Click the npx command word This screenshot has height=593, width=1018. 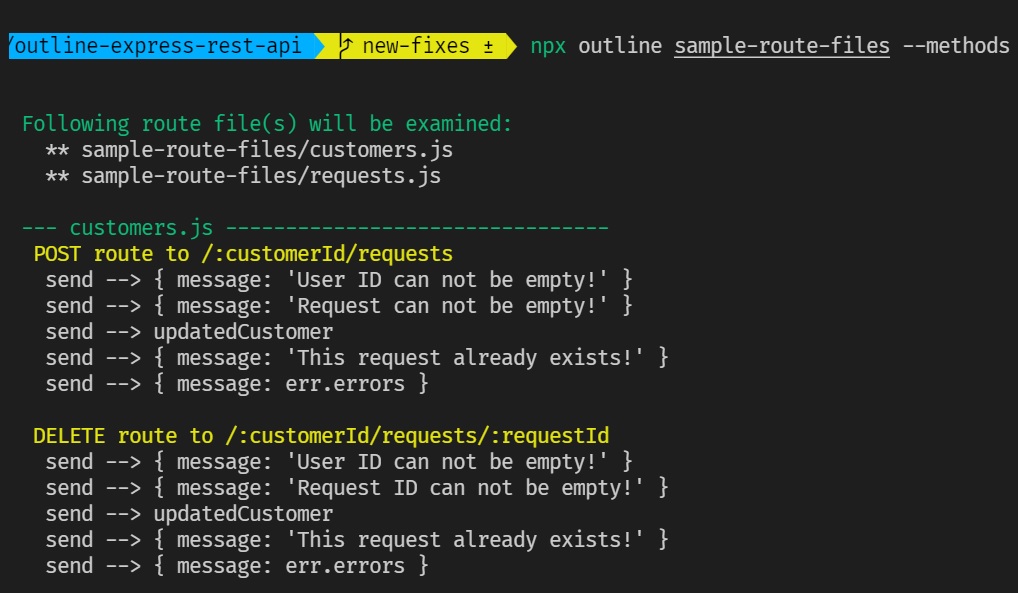pyautogui.click(x=549, y=46)
